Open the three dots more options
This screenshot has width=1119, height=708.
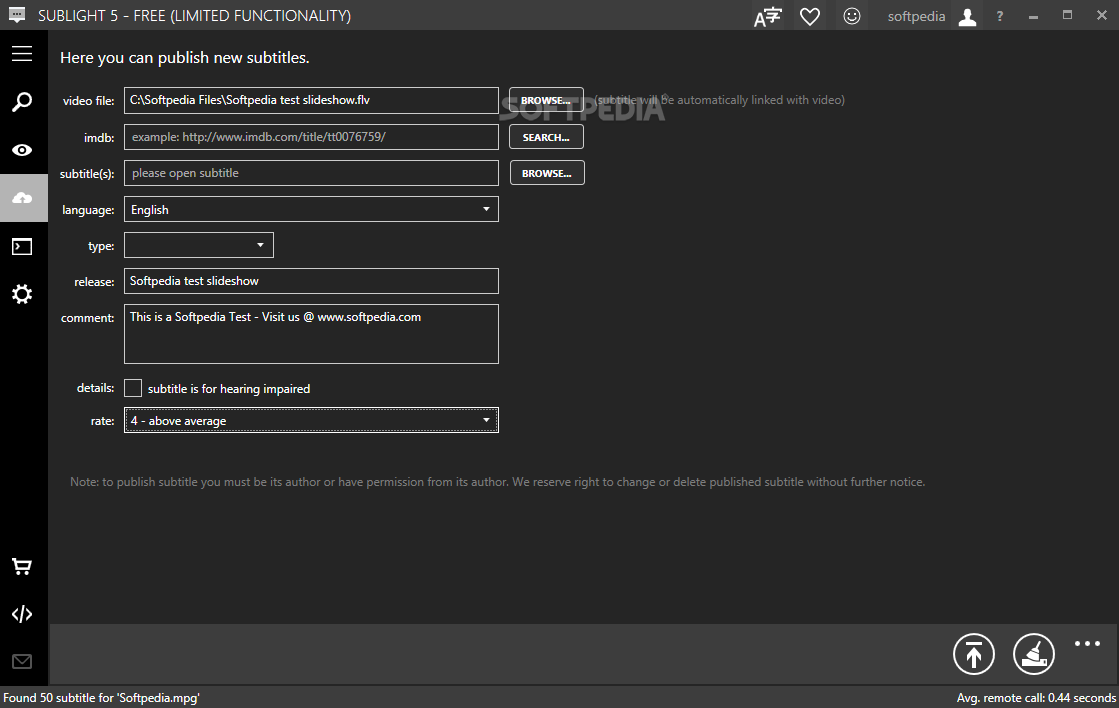click(x=1087, y=644)
